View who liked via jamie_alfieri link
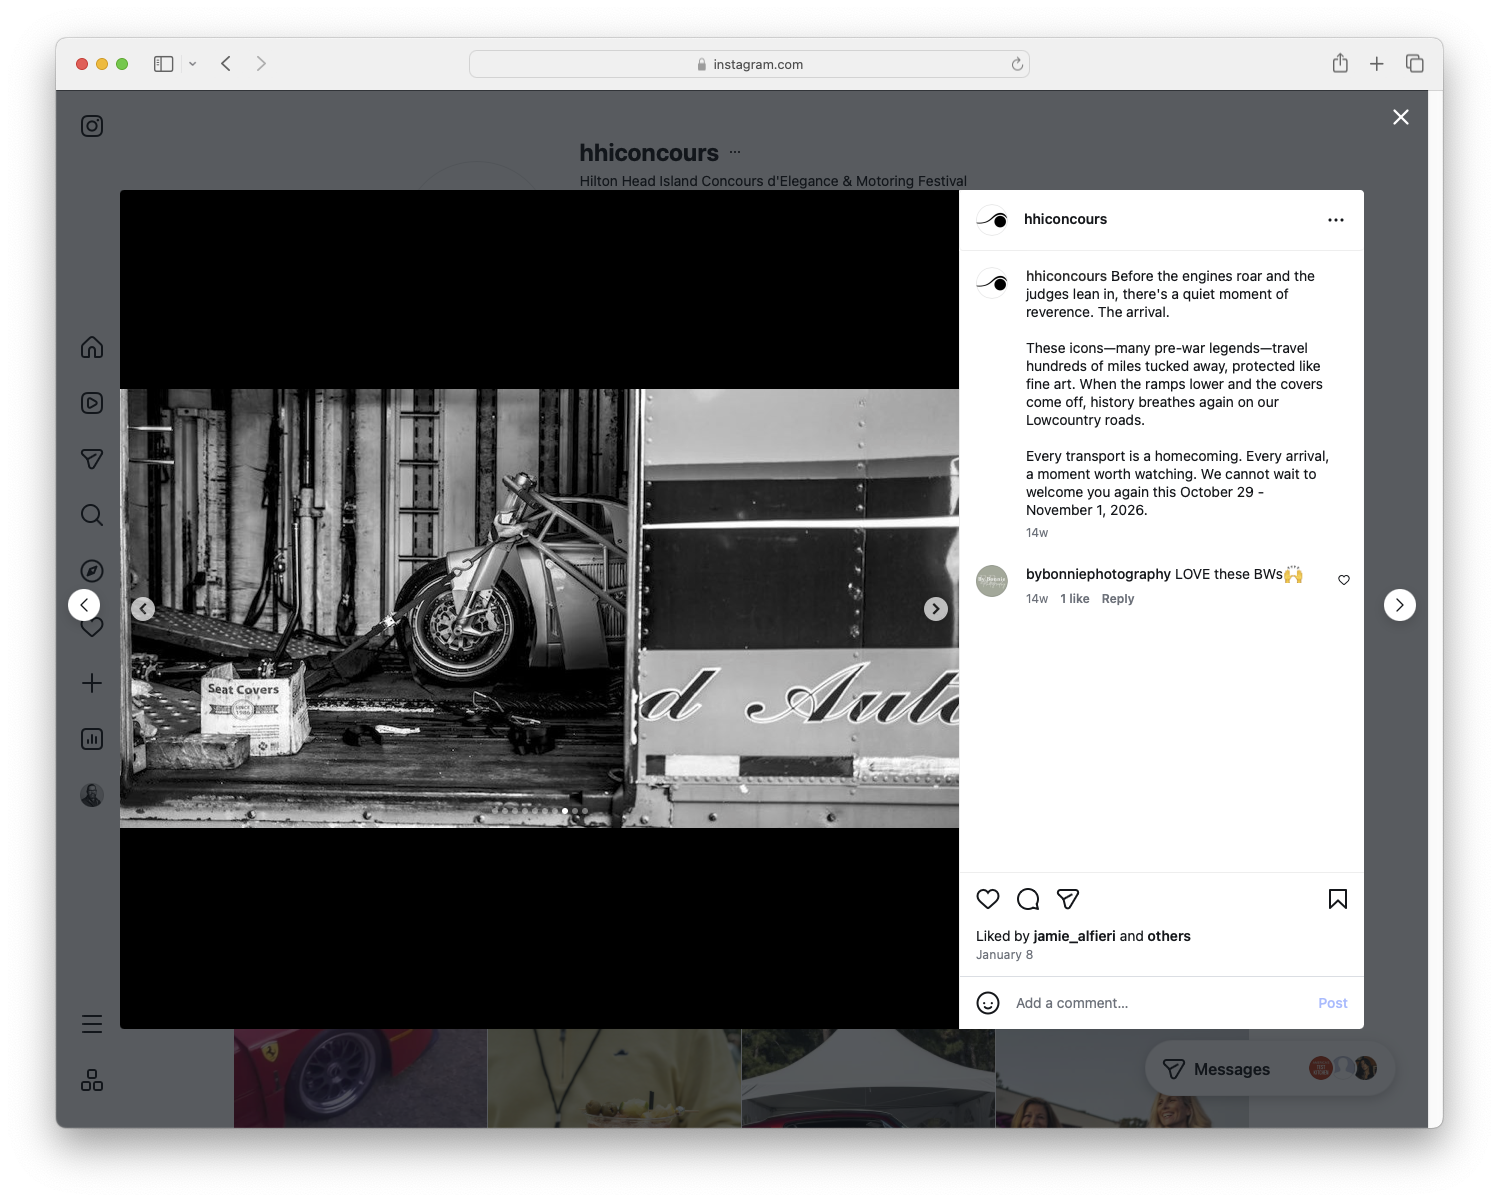Viewport: 1499px width, 1202px height. [1074, 936]
